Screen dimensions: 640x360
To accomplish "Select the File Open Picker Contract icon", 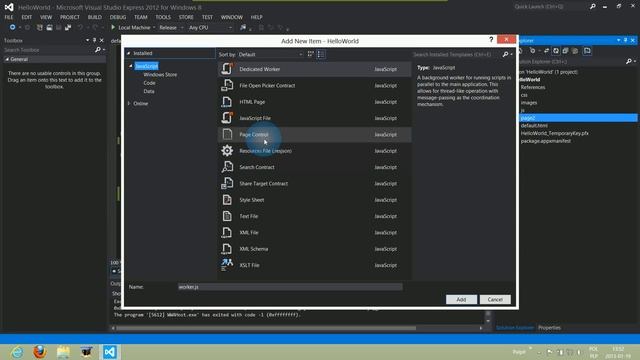I will click(227, 85).
